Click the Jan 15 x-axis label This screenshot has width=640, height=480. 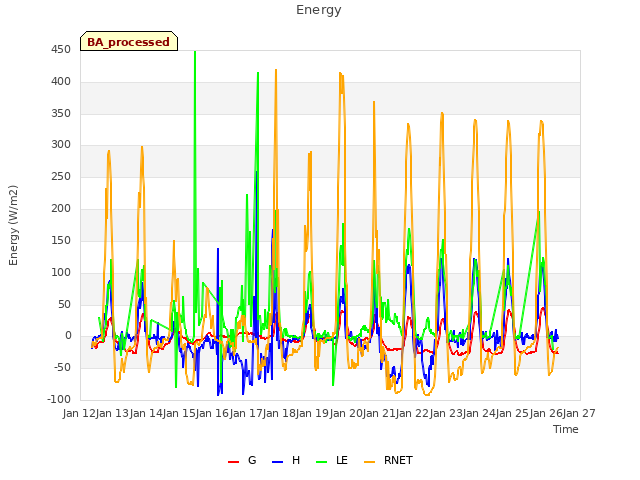[x=179, y=413]
